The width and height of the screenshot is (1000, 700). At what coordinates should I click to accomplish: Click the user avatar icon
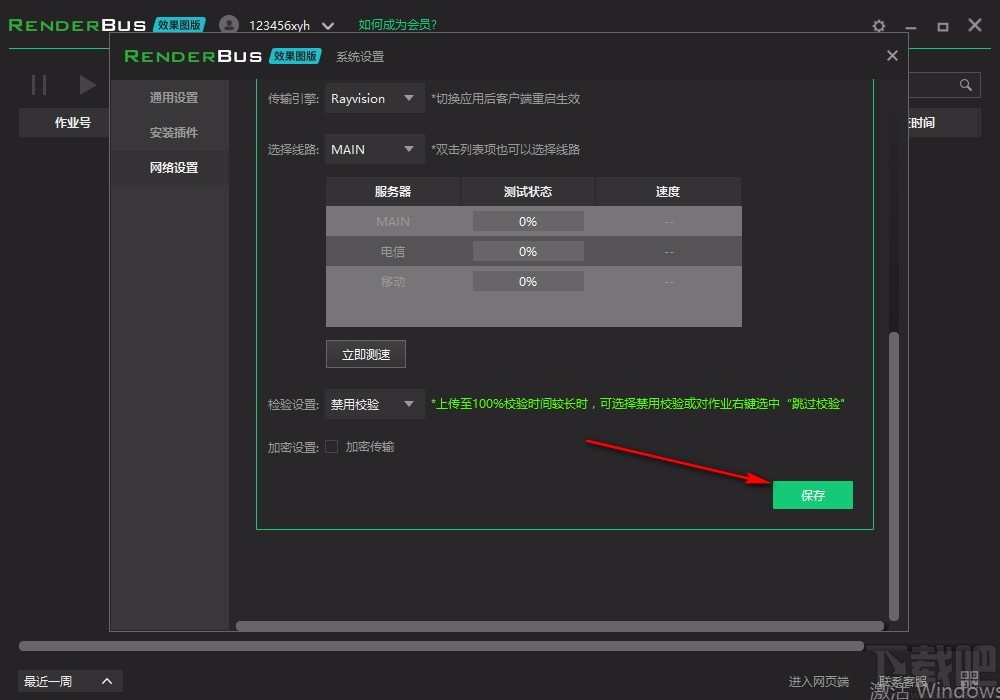click(228, 25)
